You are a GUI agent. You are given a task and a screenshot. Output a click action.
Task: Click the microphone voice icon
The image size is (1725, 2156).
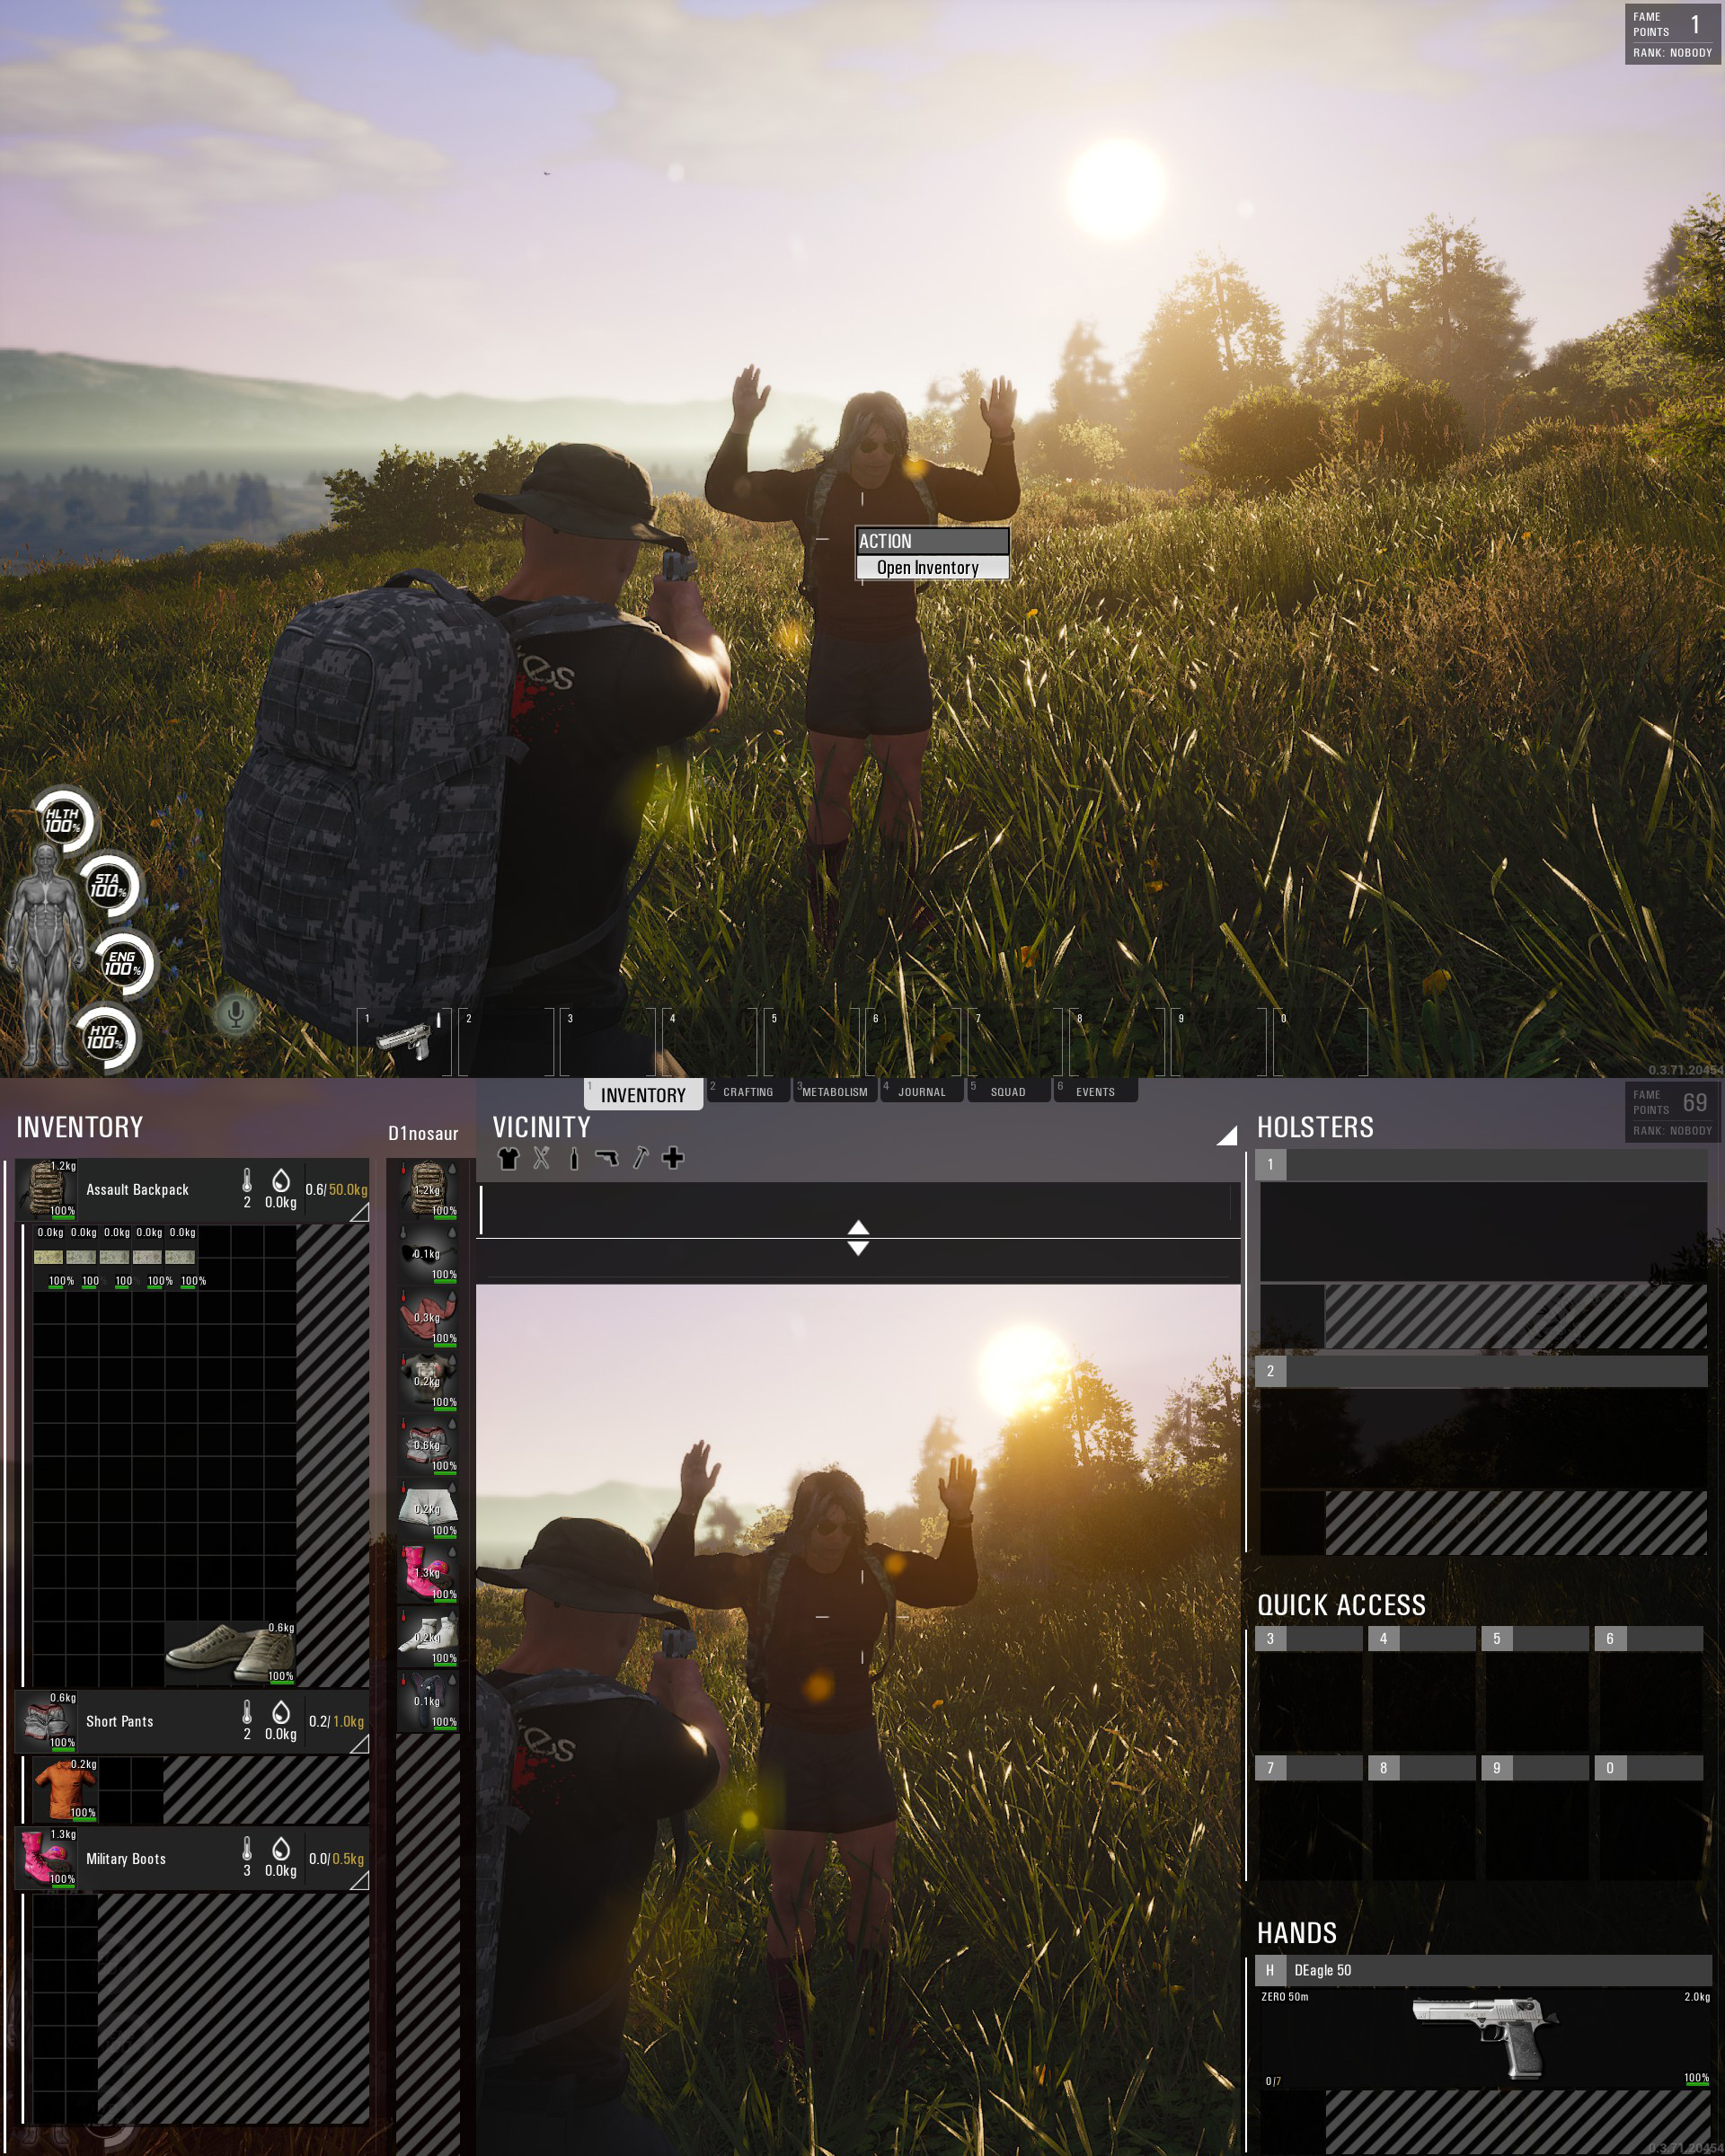point(236,1014)
